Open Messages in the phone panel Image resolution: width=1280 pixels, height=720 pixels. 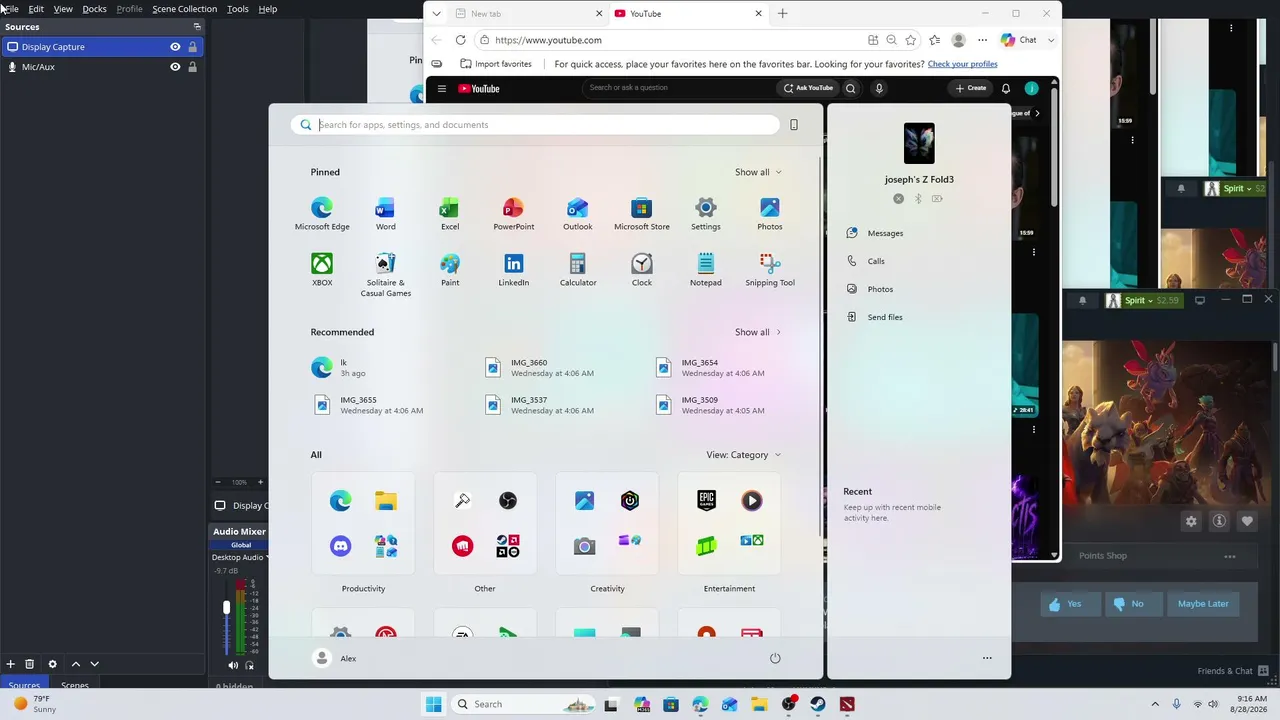click(885, 233)
